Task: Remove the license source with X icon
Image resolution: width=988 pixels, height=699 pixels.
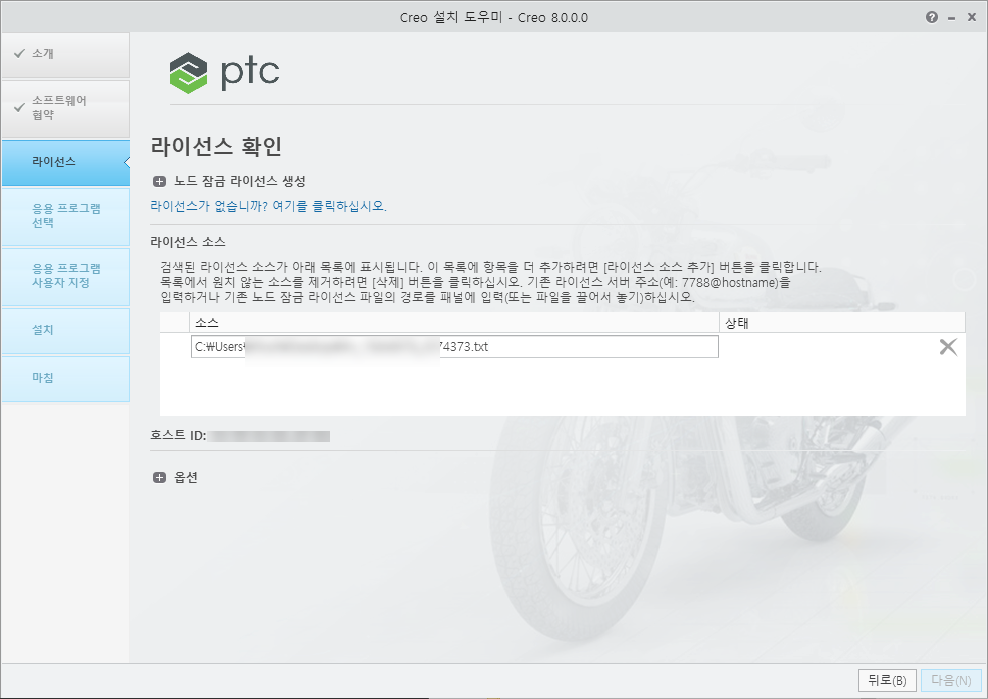Action: 948,347
